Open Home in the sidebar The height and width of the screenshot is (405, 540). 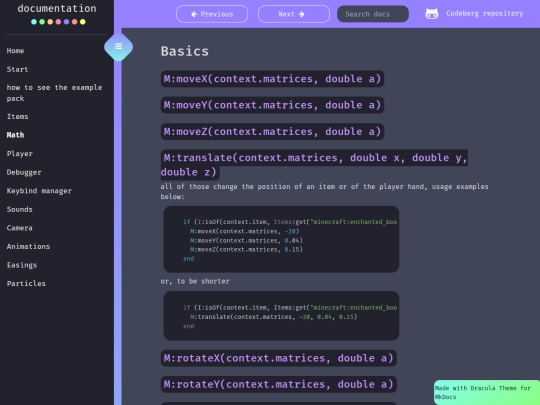pos(15,51)
